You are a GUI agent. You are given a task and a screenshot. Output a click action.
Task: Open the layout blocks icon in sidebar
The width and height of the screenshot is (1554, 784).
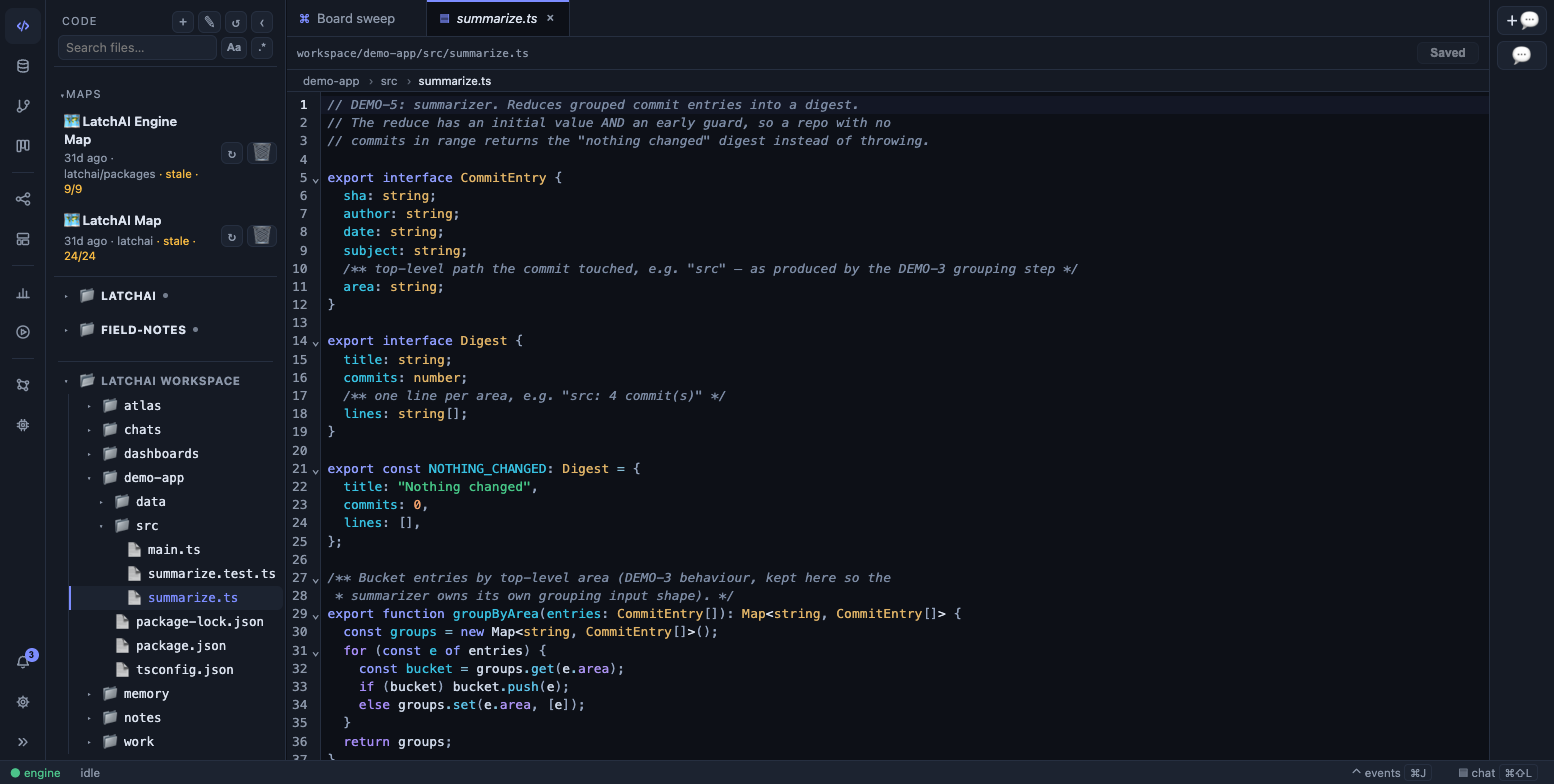coord(23,239)
